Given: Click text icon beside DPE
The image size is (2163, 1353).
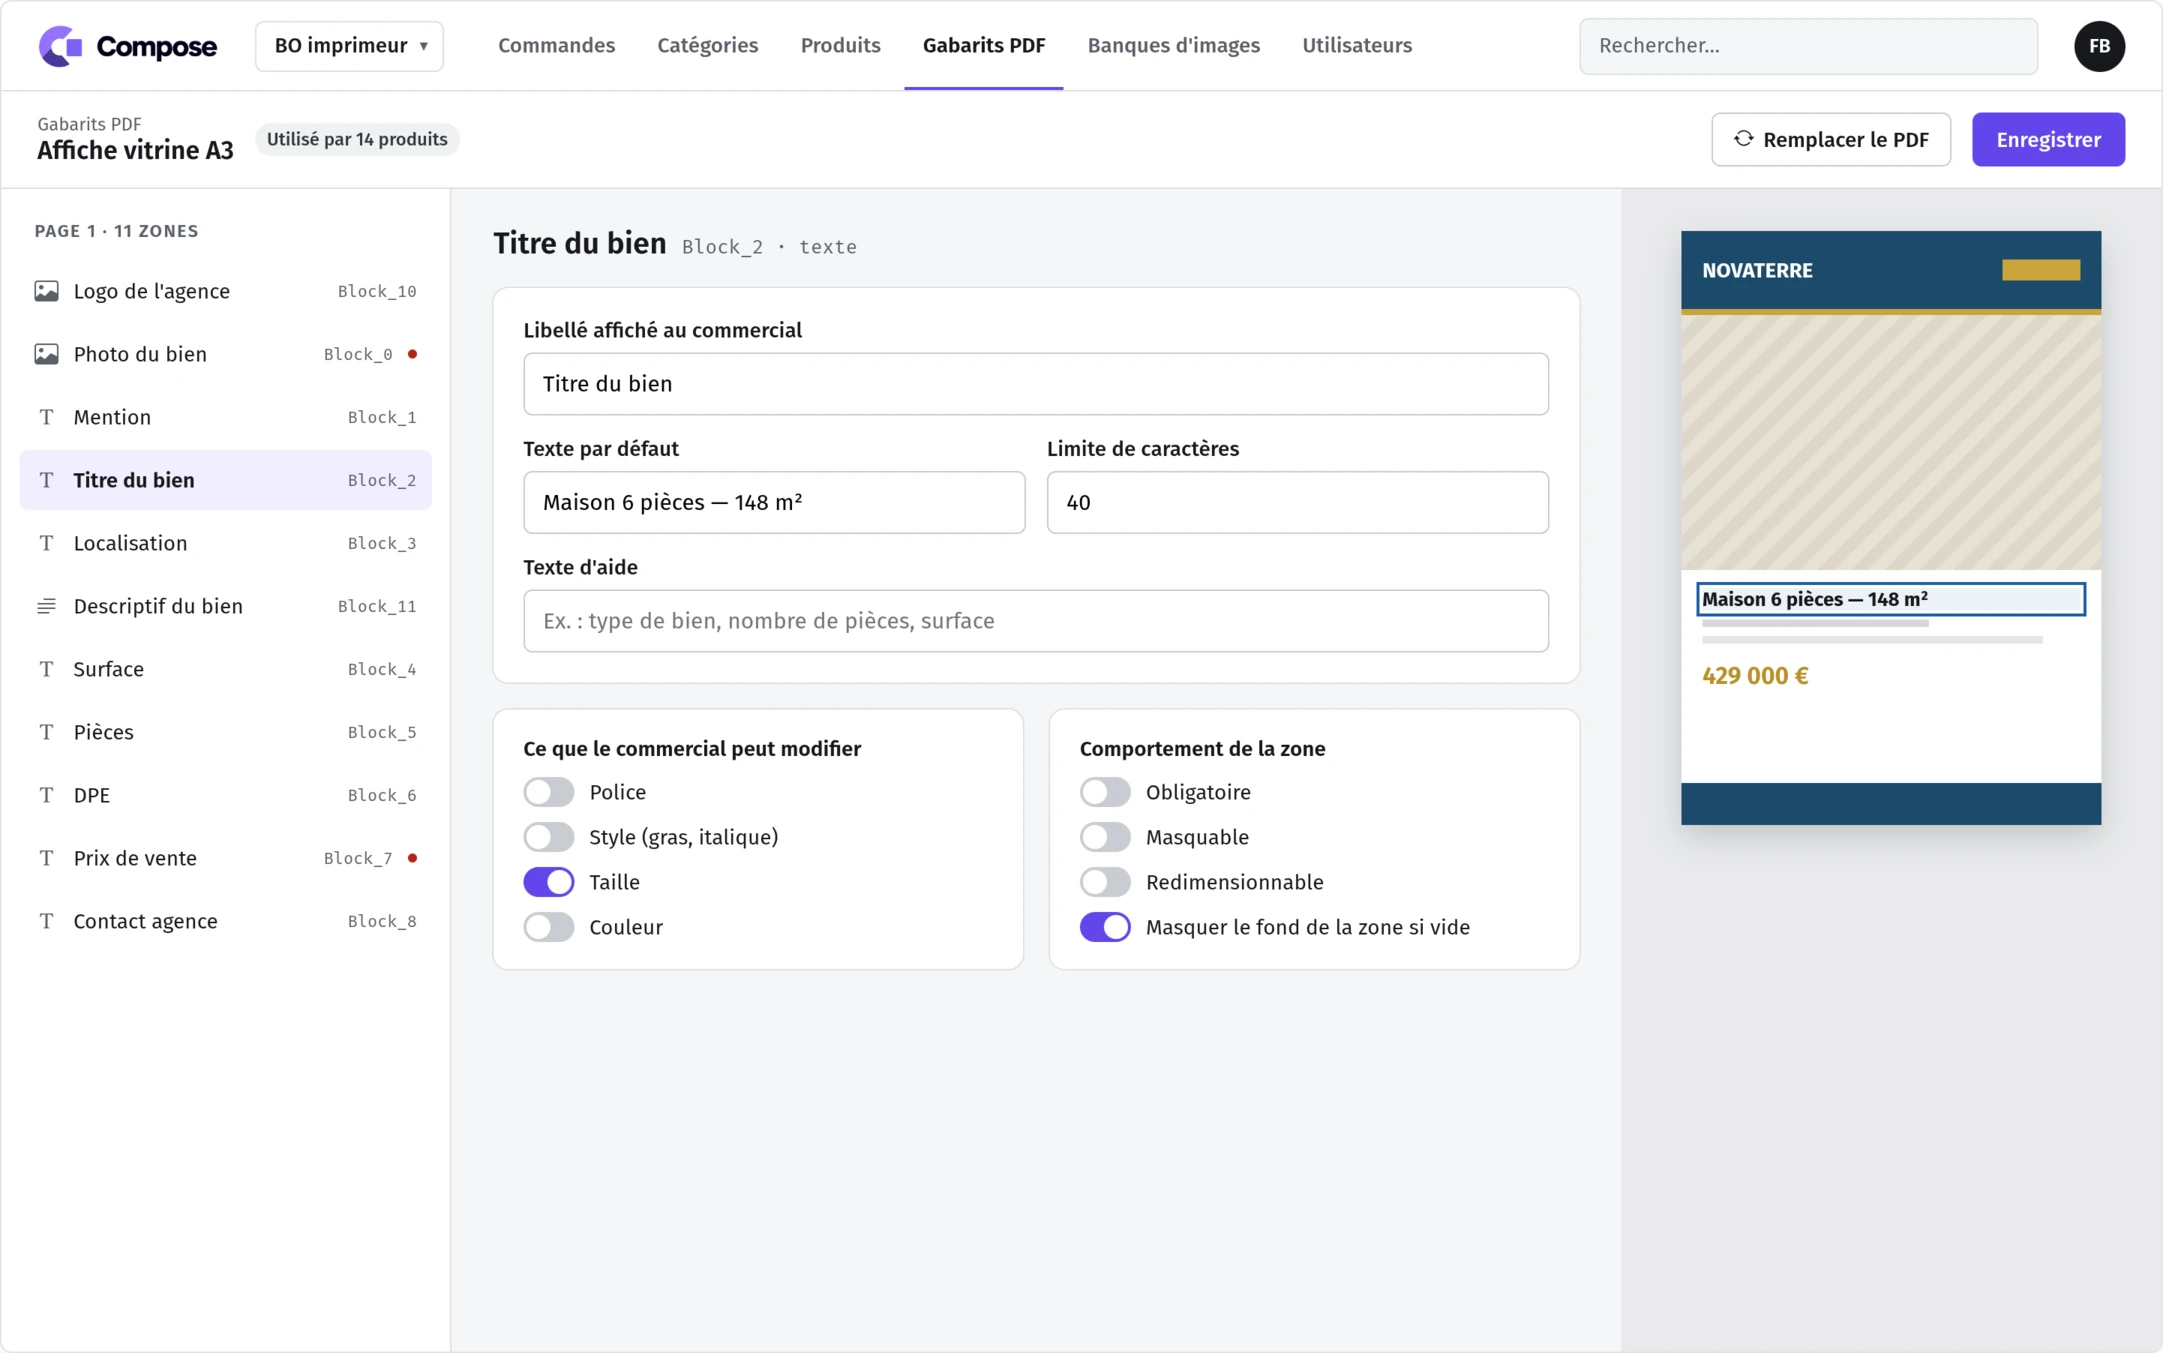Looking at the screenshot, I should click(46, 795).
